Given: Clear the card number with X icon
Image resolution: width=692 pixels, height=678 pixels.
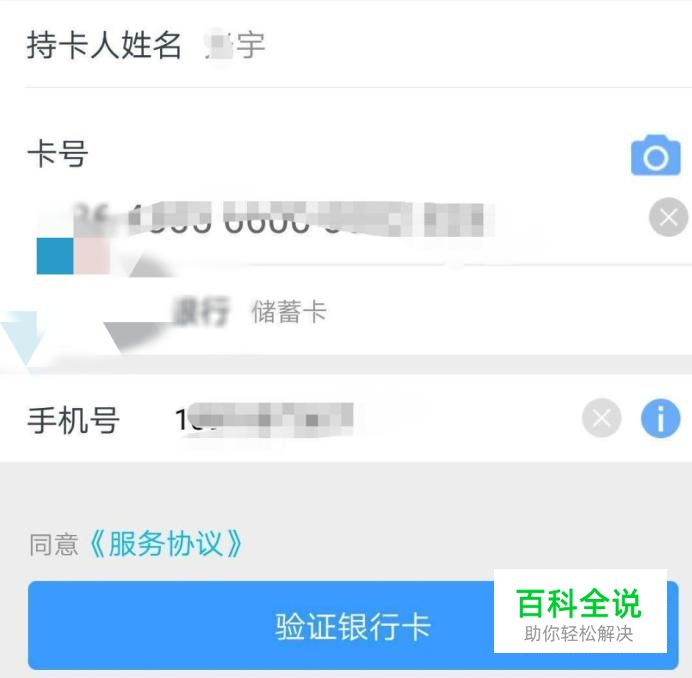Looking at the screenshot, I should tap(668, 217).
